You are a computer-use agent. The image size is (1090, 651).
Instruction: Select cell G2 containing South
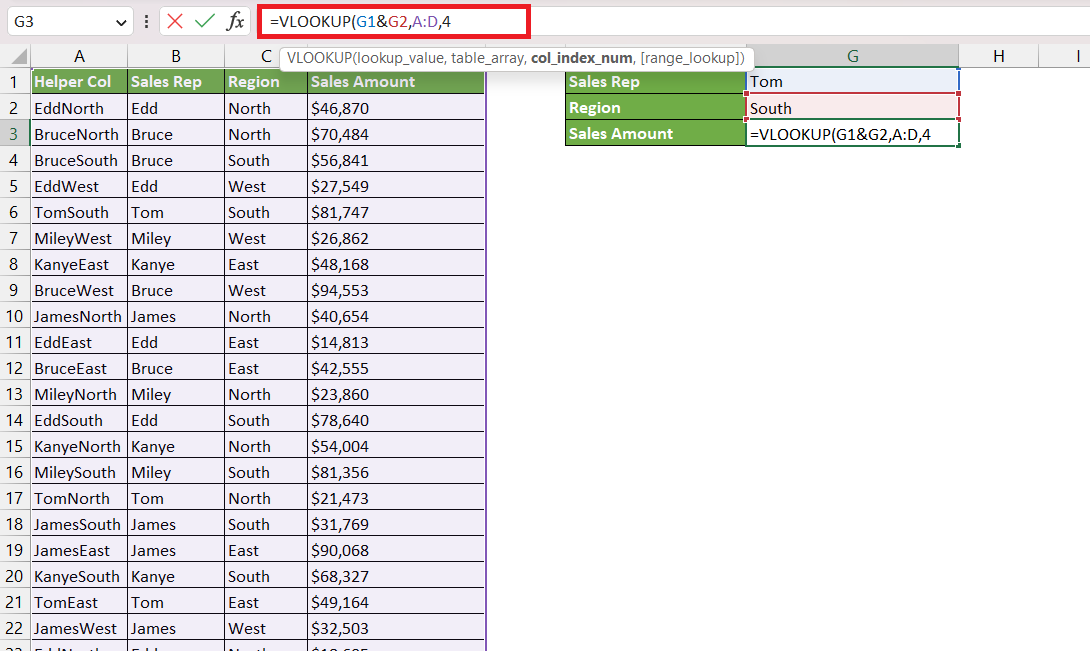point(852,108)
